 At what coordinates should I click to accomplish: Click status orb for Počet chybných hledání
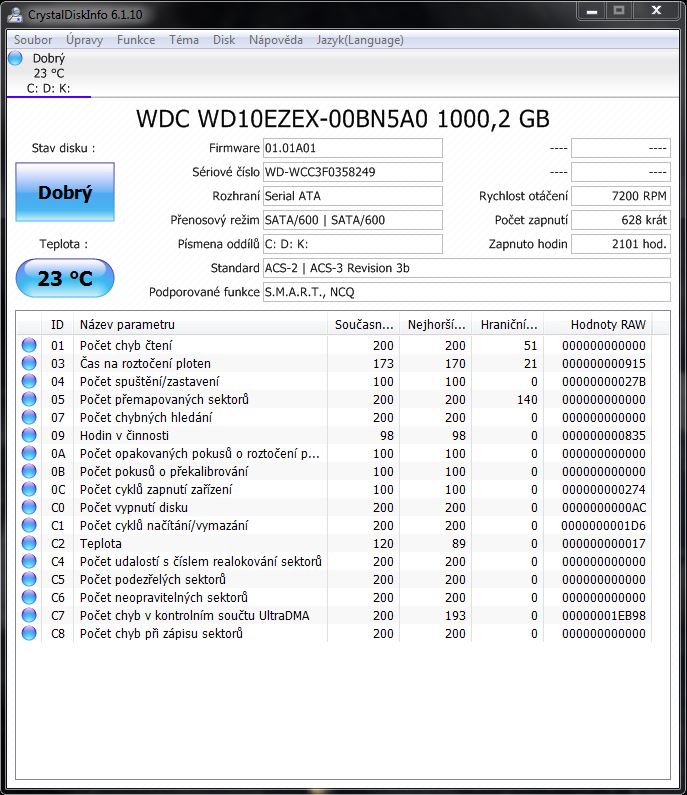coord(29,417)
